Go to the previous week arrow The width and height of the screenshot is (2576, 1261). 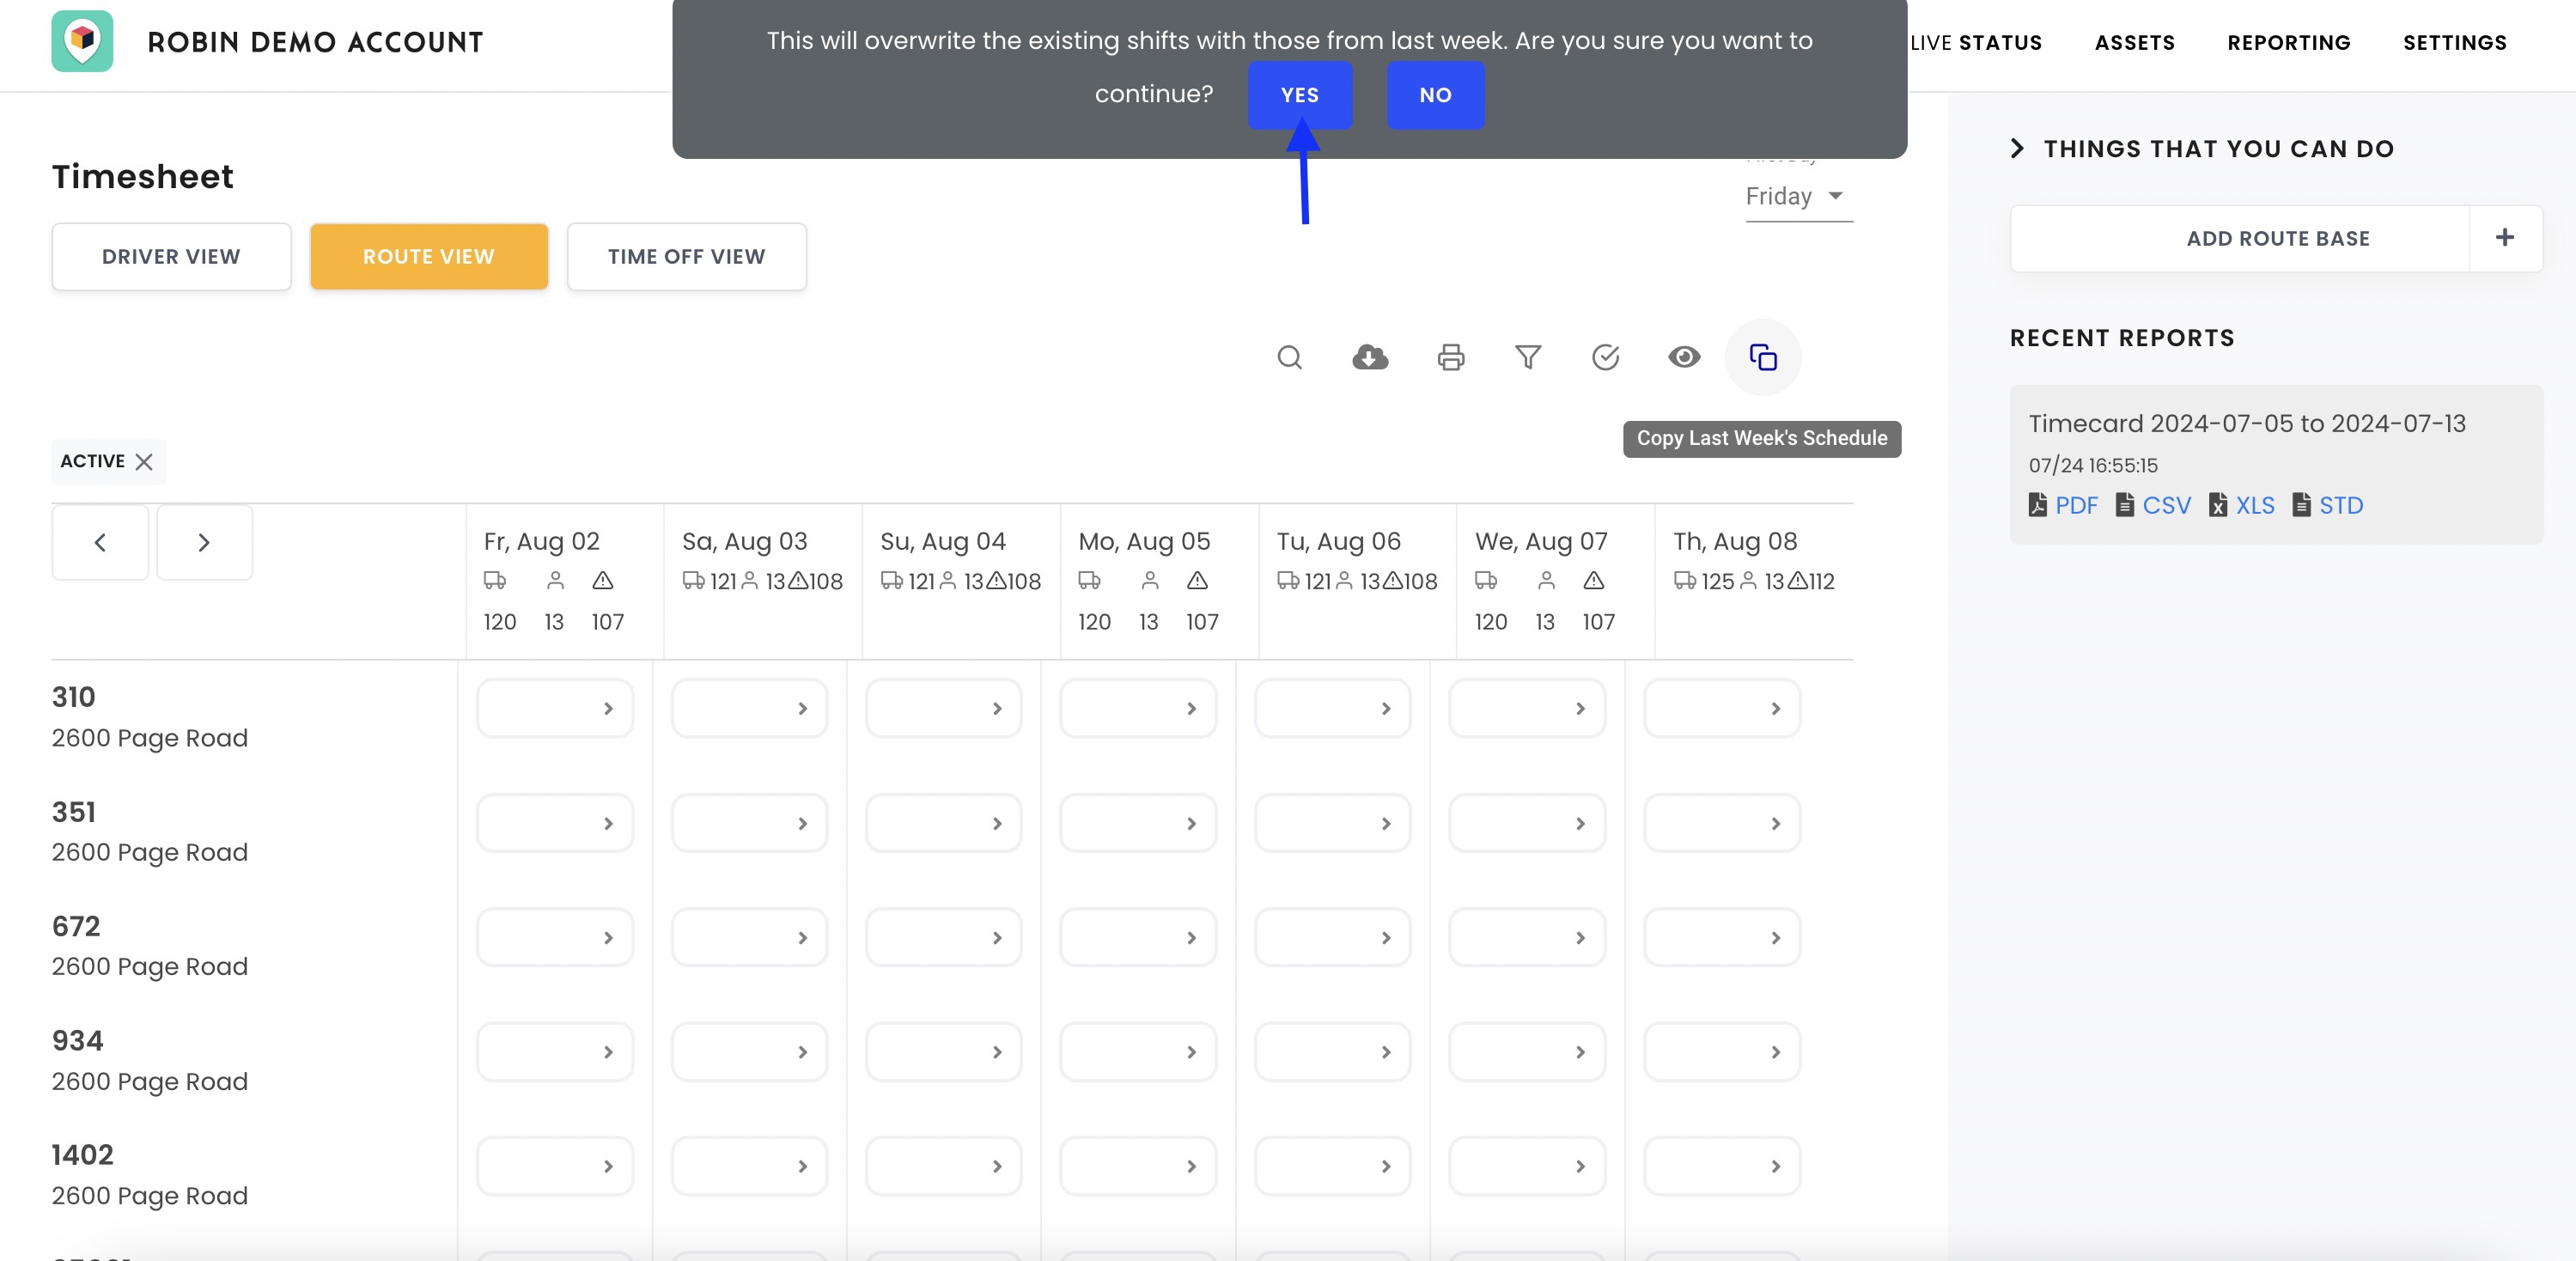click(100, 542)
